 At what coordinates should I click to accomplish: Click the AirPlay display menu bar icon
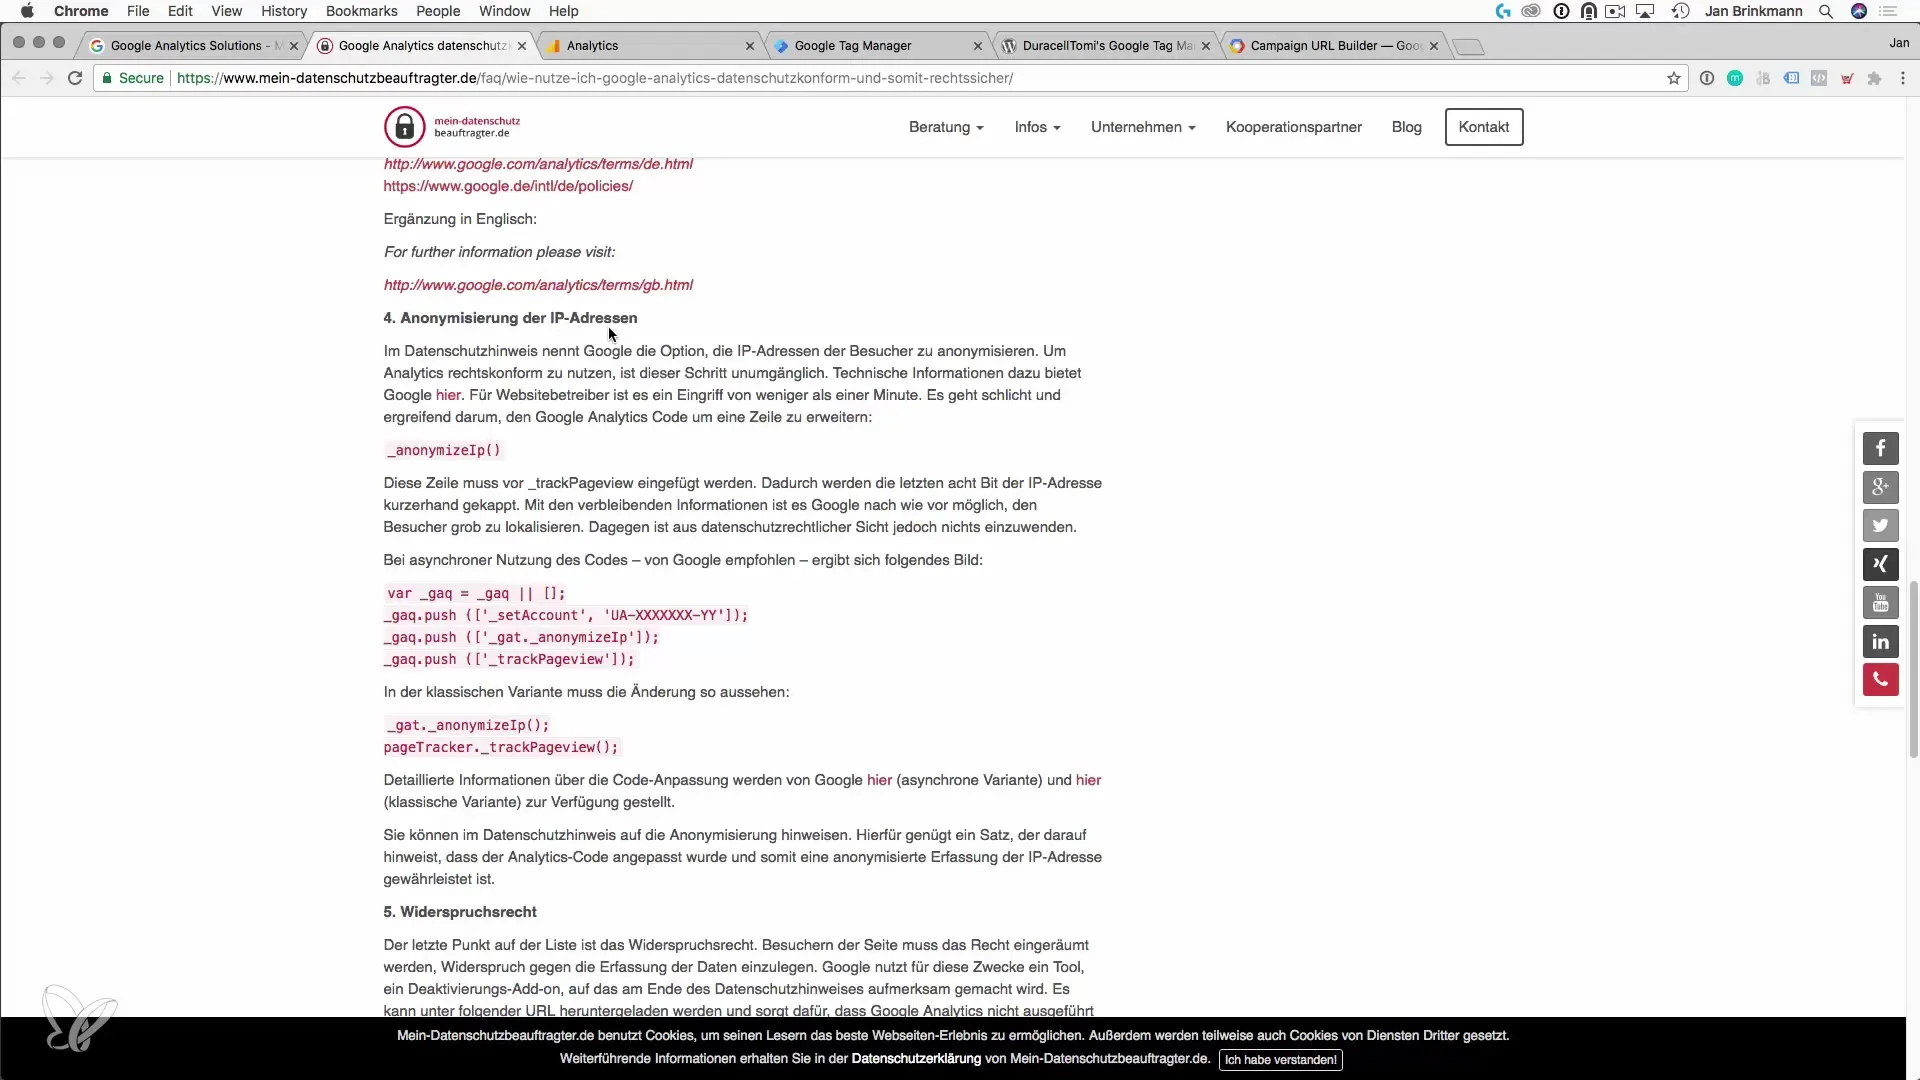1646,11
